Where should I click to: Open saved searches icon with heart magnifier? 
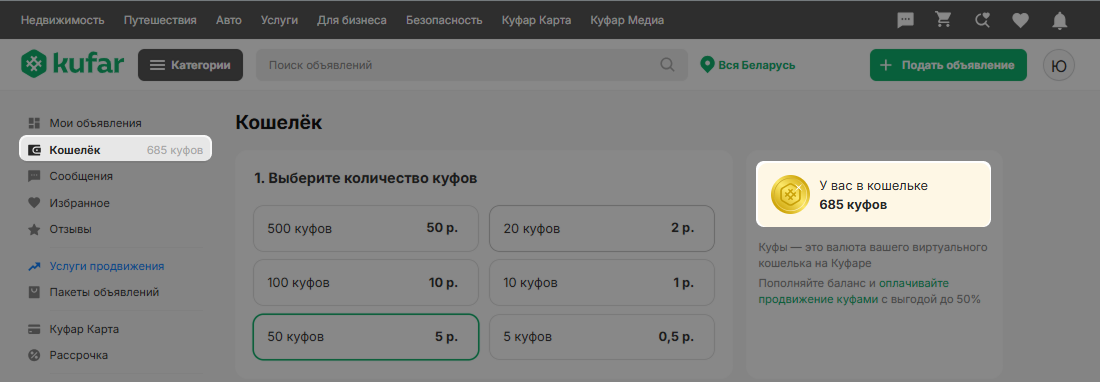(982, 20)
